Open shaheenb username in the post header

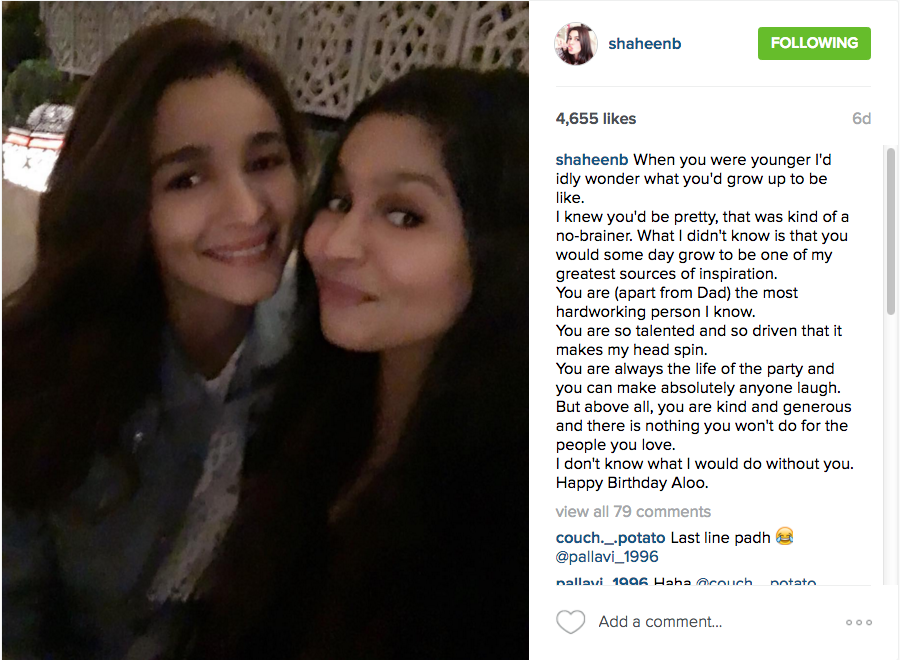pos(645,44)
